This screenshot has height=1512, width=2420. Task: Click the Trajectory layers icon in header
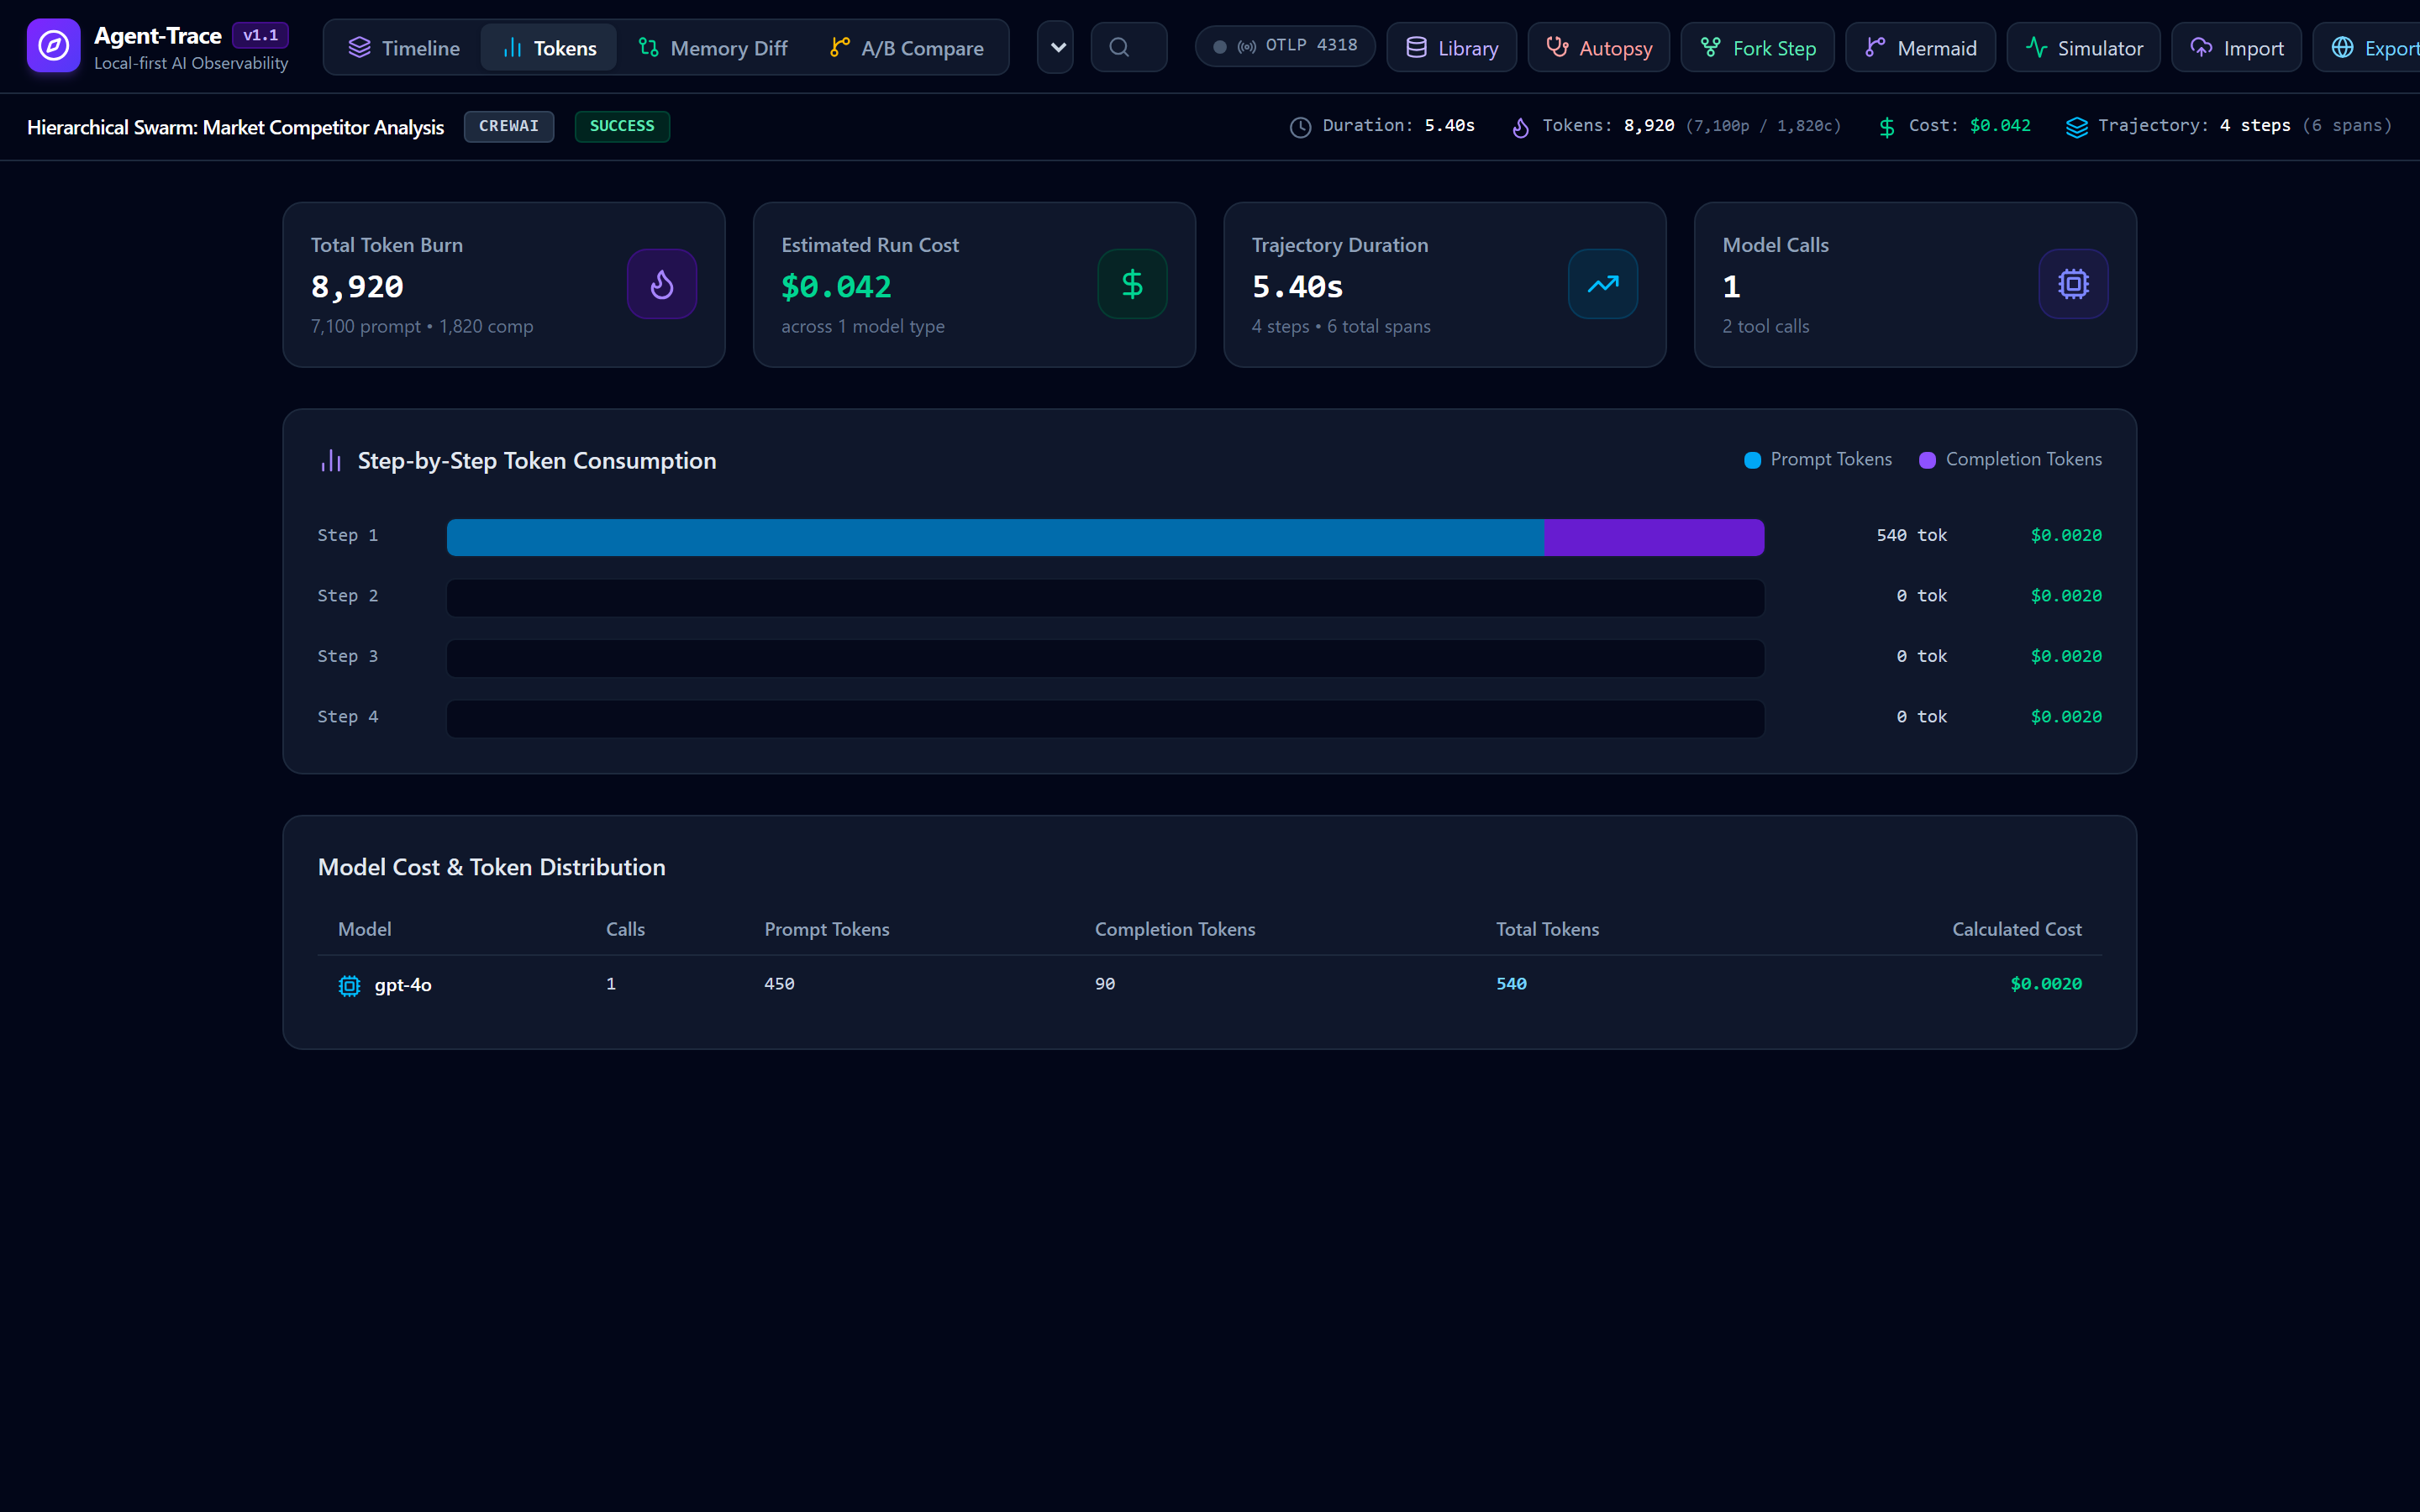pyautogui.click(x=2077, y=127)
